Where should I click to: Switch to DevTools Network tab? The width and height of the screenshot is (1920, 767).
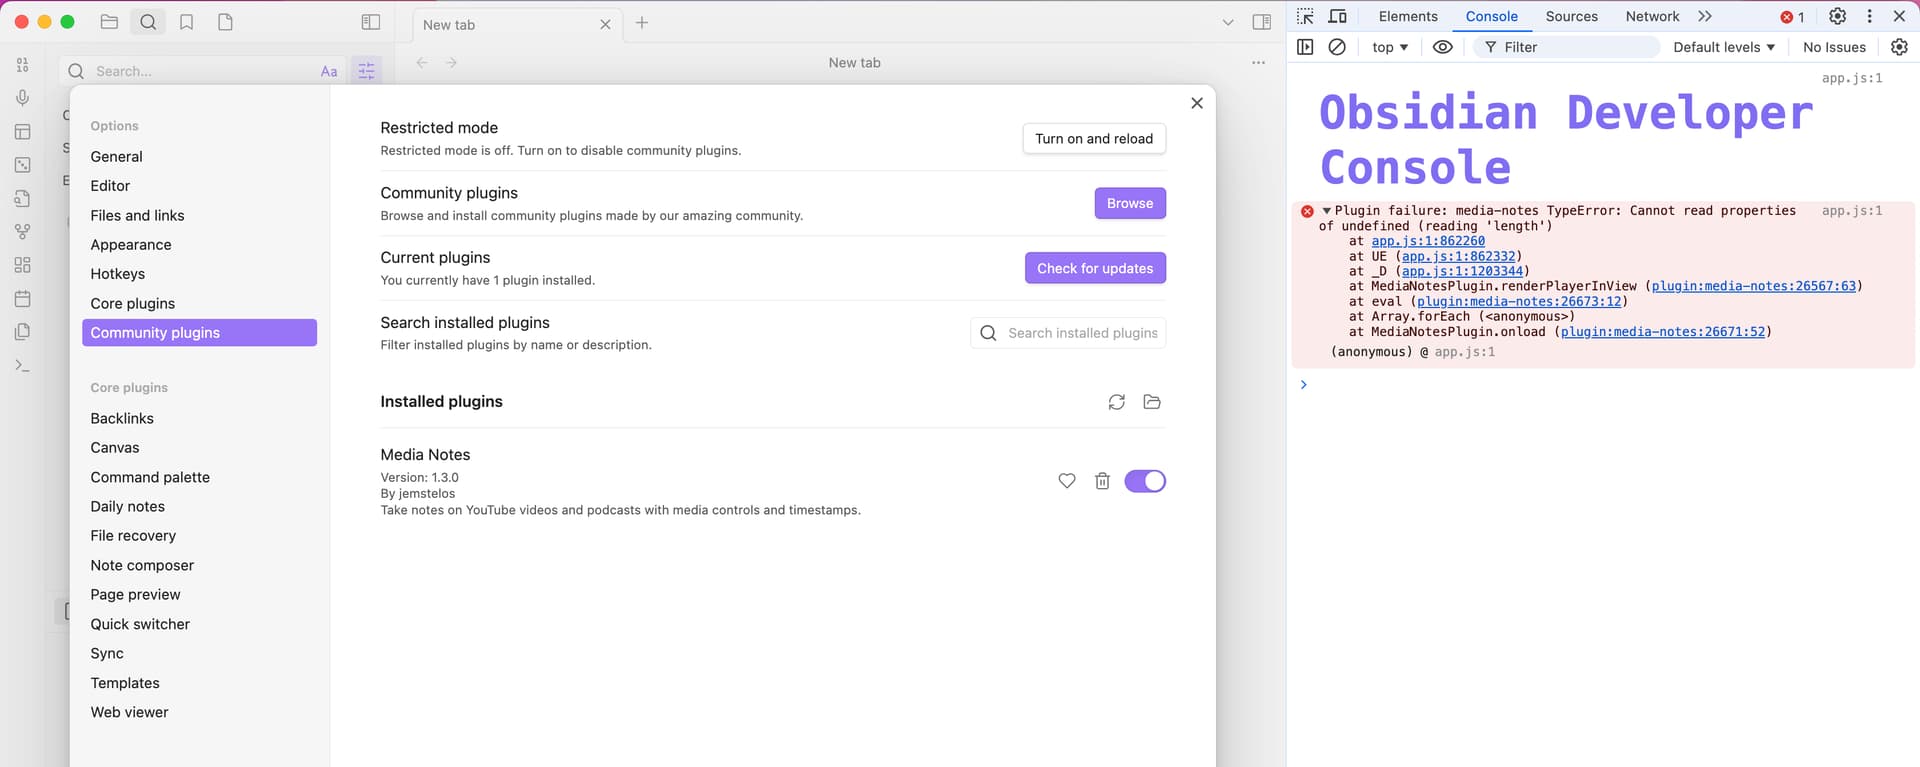click(x=1652, y=16)
